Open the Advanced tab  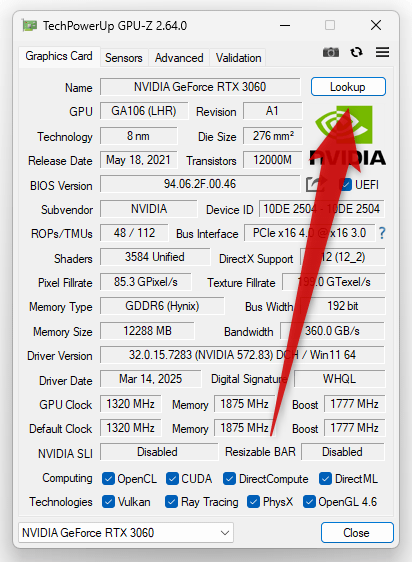[x=179, y=58]
